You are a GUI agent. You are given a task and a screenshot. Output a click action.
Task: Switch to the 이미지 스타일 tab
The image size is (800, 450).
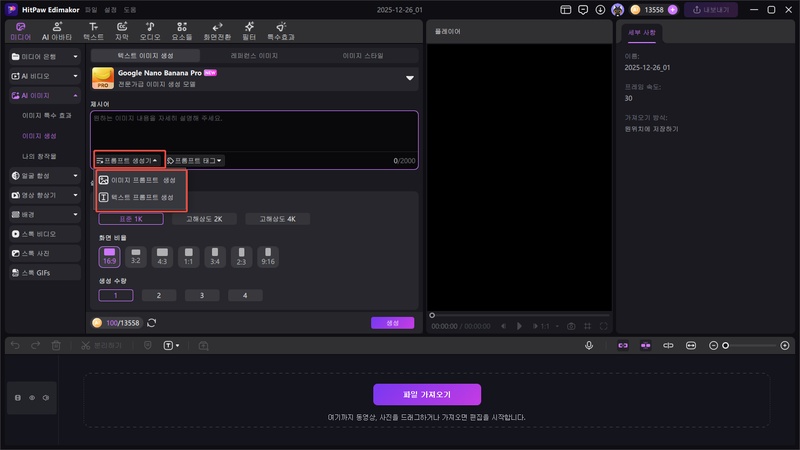[x=363, y=56]
